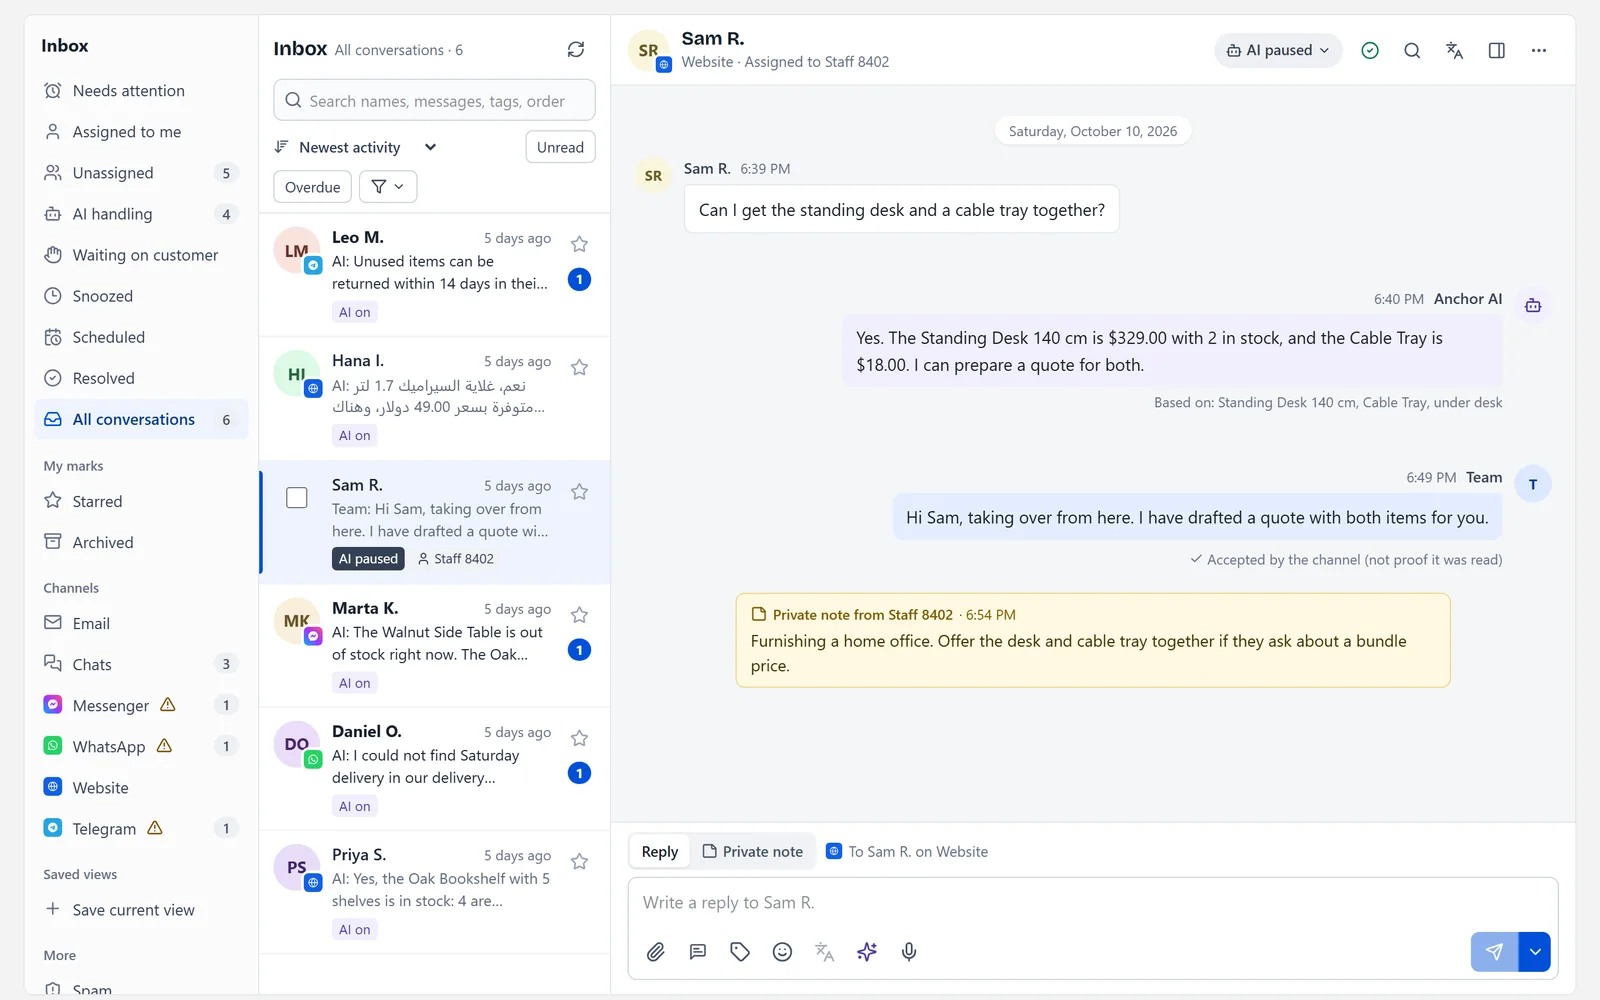Translate the reply draft in composer
The width and height of the screenshot is (1600, 1000).
click(824, 952)
